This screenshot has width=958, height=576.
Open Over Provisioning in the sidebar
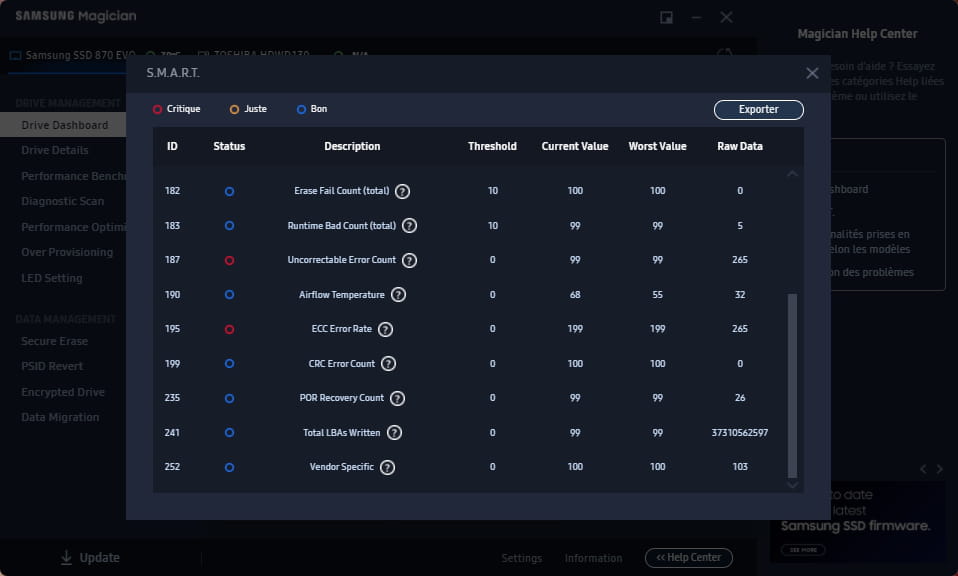(67, 252)
